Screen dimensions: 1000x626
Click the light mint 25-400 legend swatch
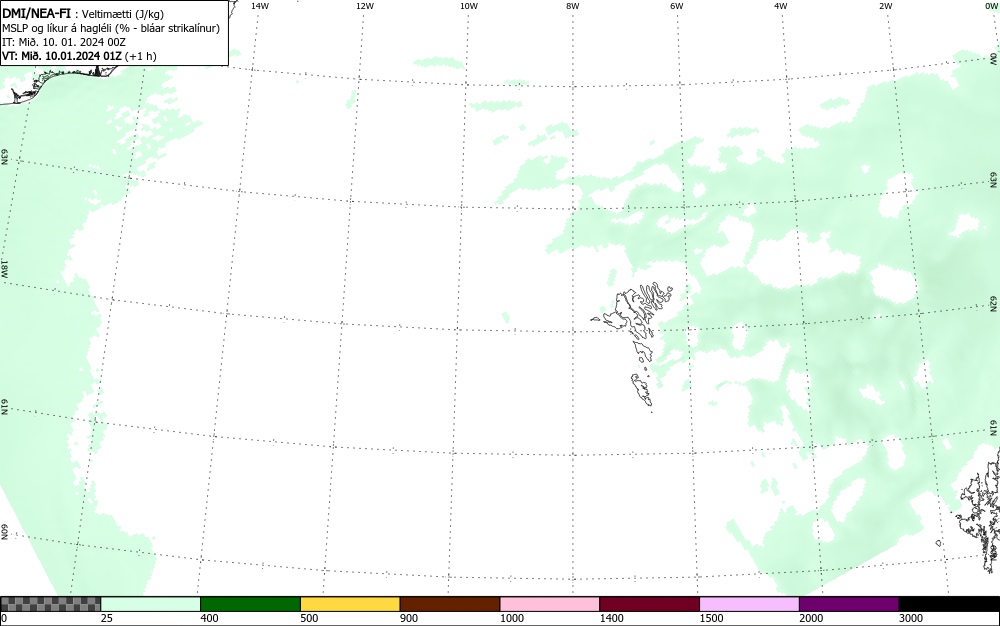pyautogui.click(x=151, y=604)
